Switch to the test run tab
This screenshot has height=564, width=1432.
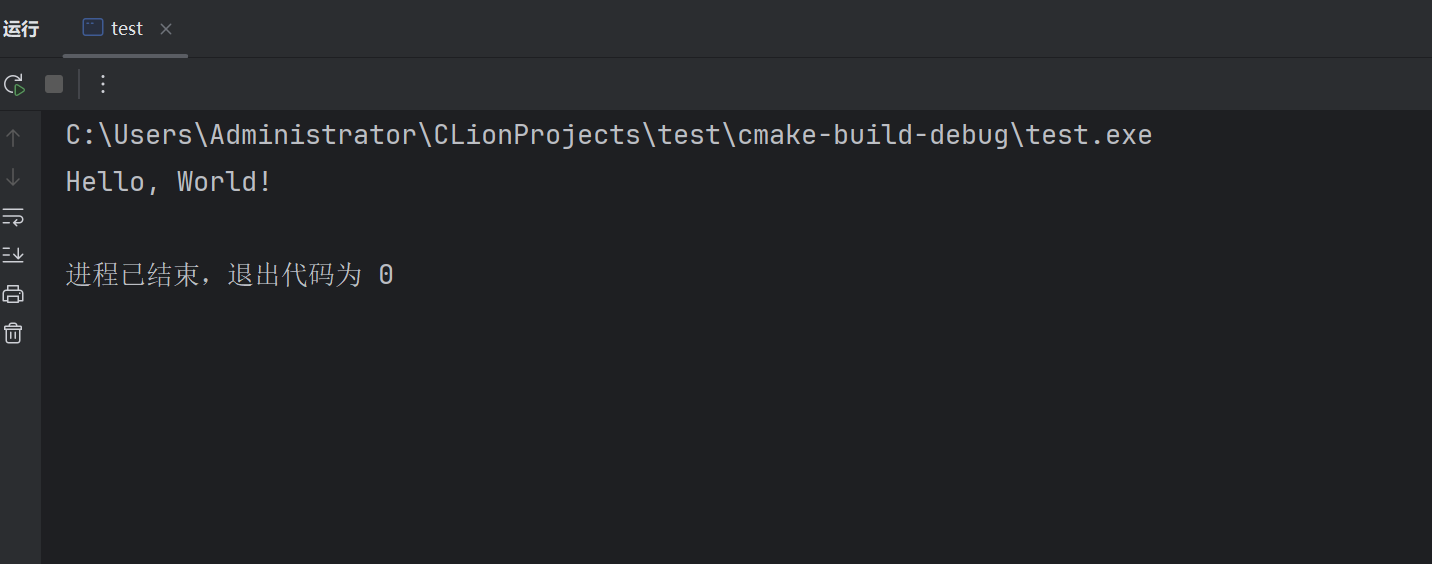127,29
